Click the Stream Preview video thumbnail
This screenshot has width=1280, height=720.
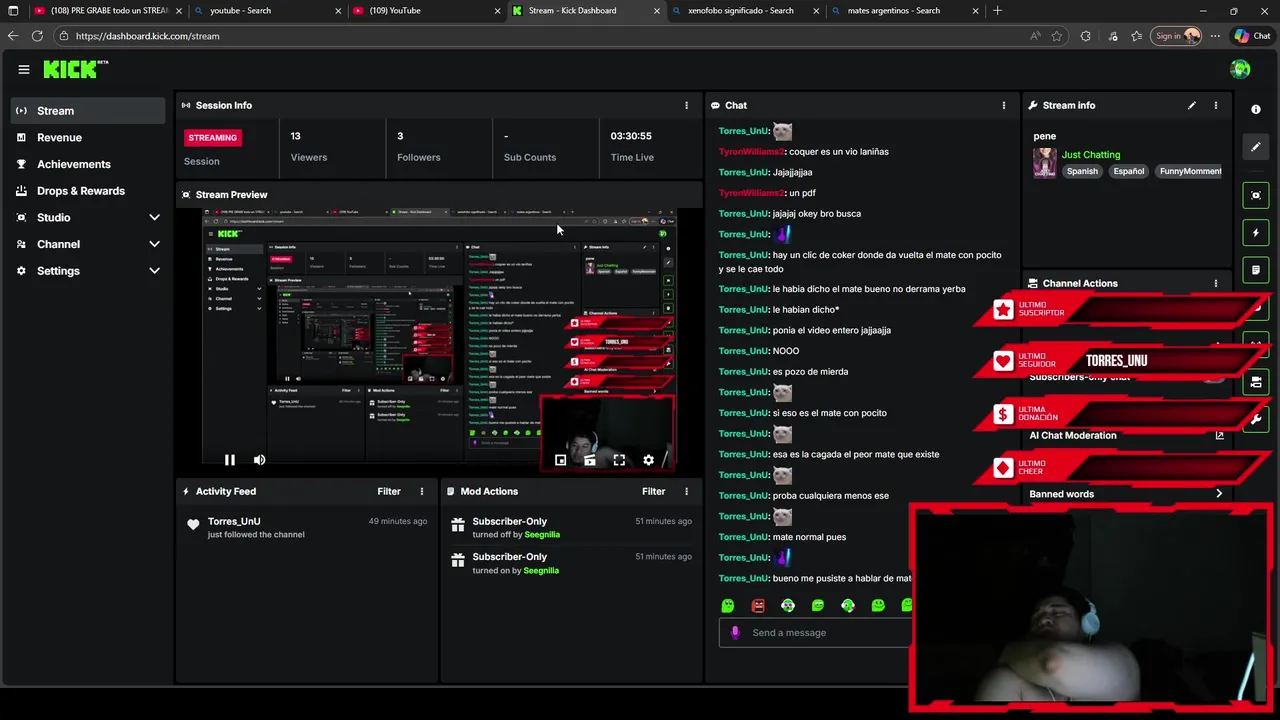tap(439, 338)
